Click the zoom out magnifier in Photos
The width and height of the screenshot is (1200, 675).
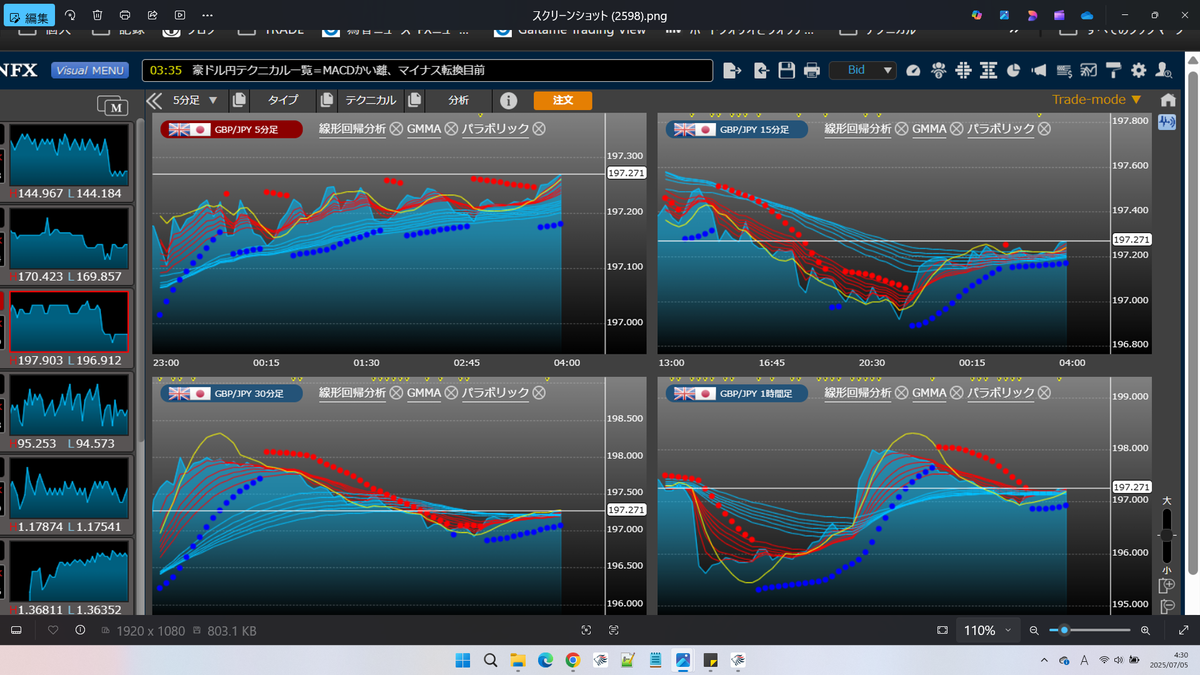pos(1034,630)
